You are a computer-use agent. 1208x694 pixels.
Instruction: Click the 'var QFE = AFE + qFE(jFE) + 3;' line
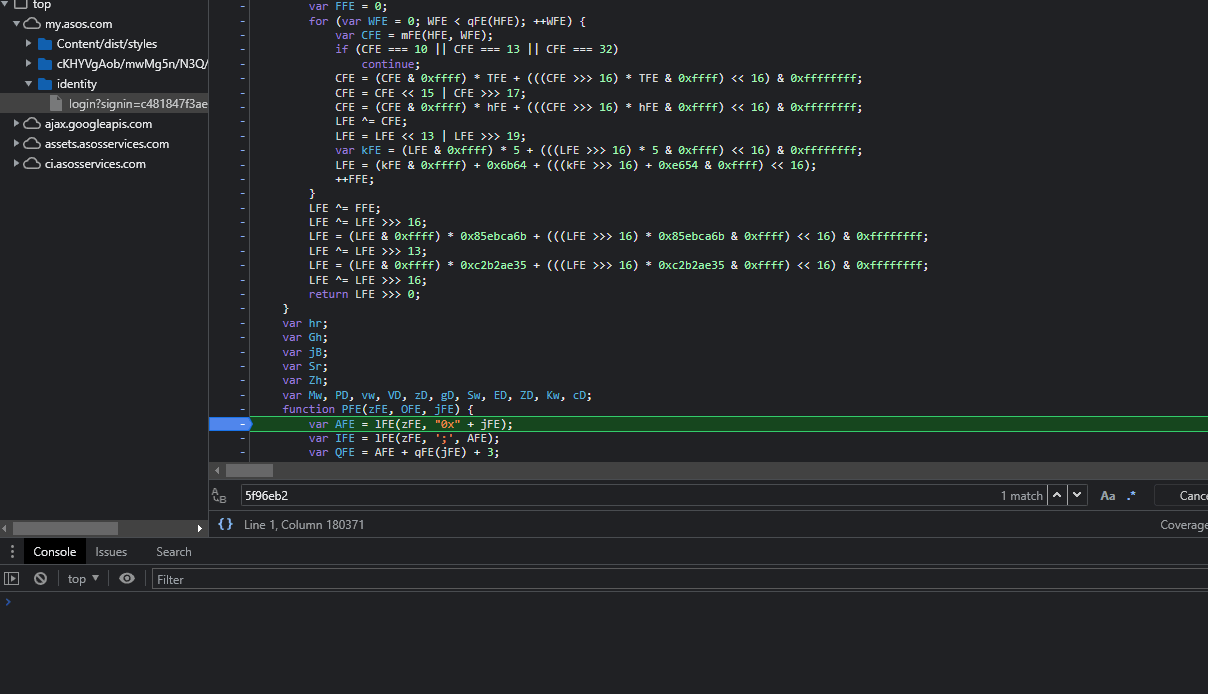[x=404, y=452]
